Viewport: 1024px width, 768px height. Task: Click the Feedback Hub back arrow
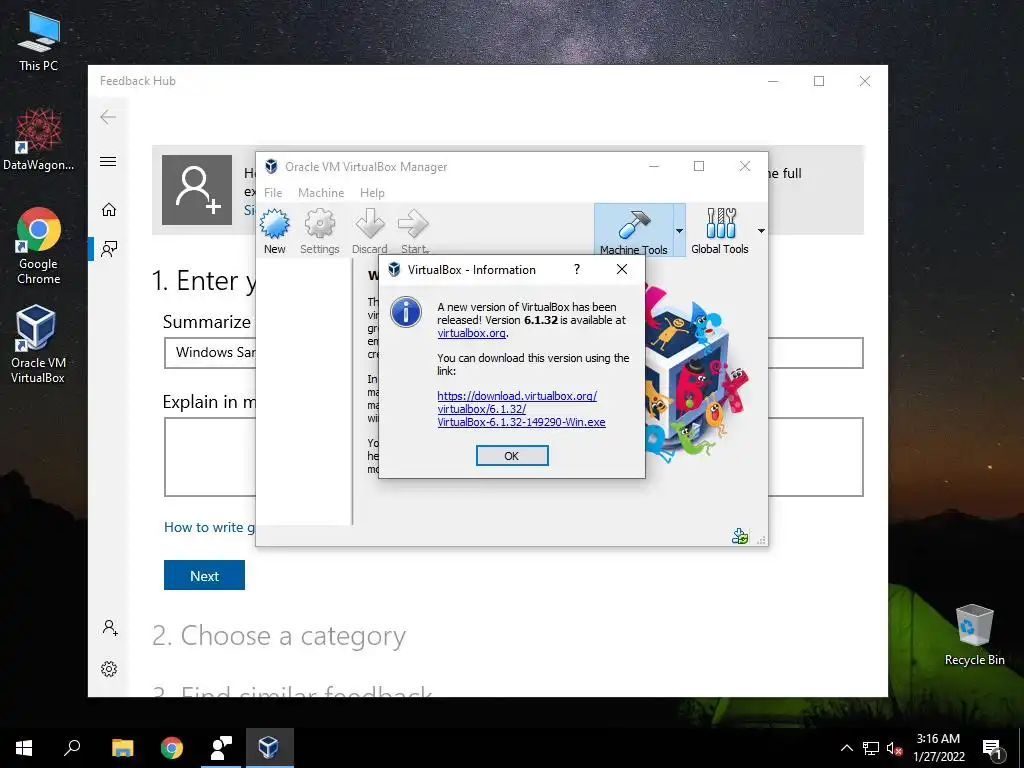point(108,117)
